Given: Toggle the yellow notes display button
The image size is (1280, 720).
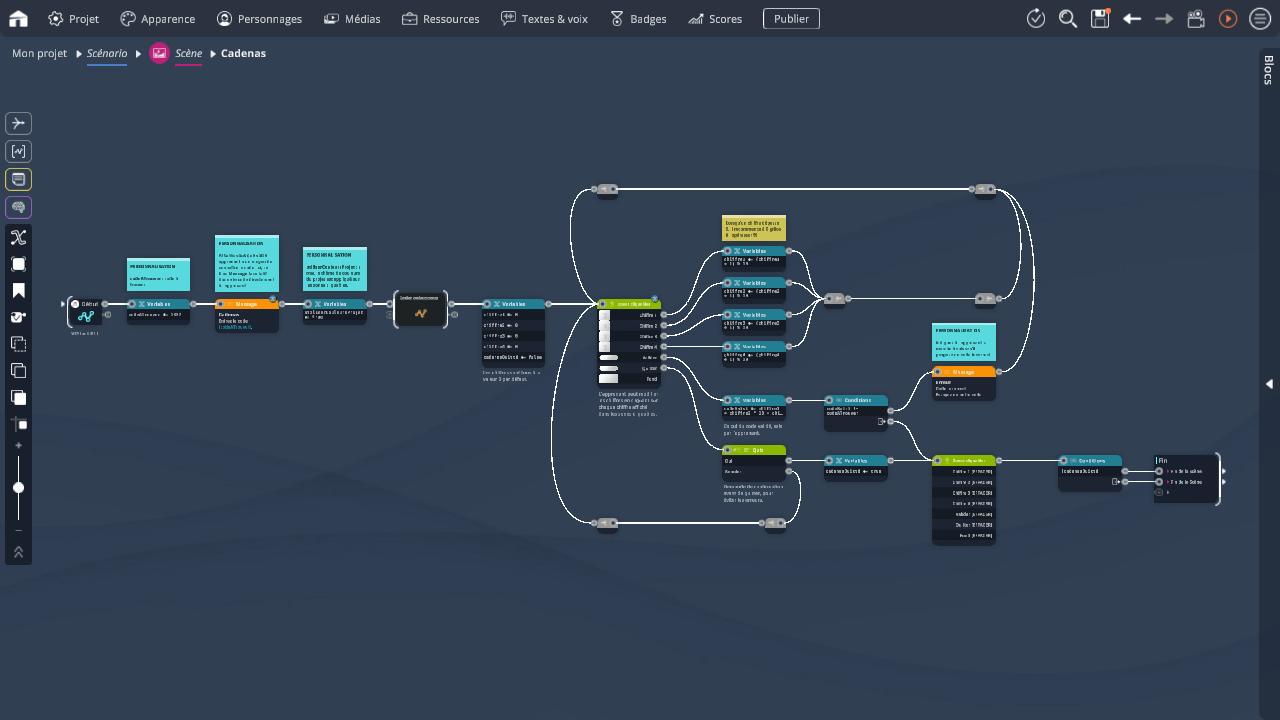Looking at the screenshot, I should (18, 179).
